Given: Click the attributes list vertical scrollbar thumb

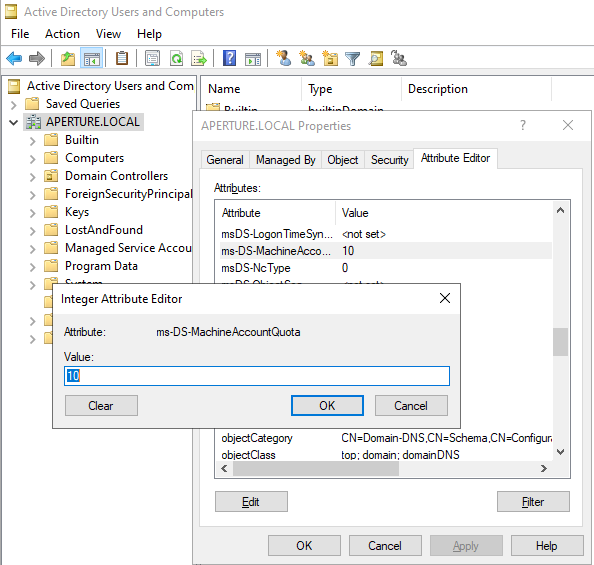Looking at the screenshot, I should 560,342.
